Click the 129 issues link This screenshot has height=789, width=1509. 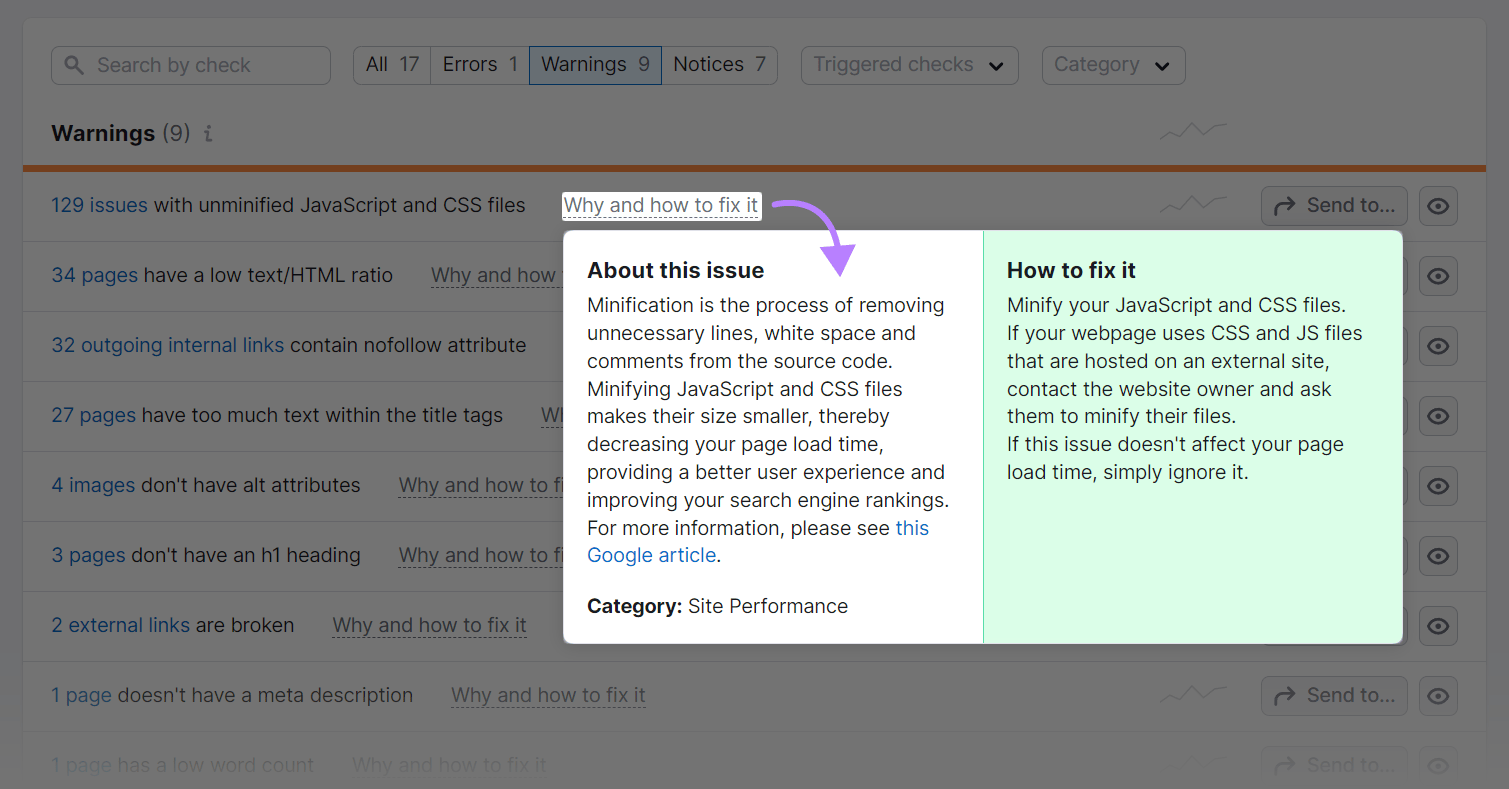[x=99, y=205]
